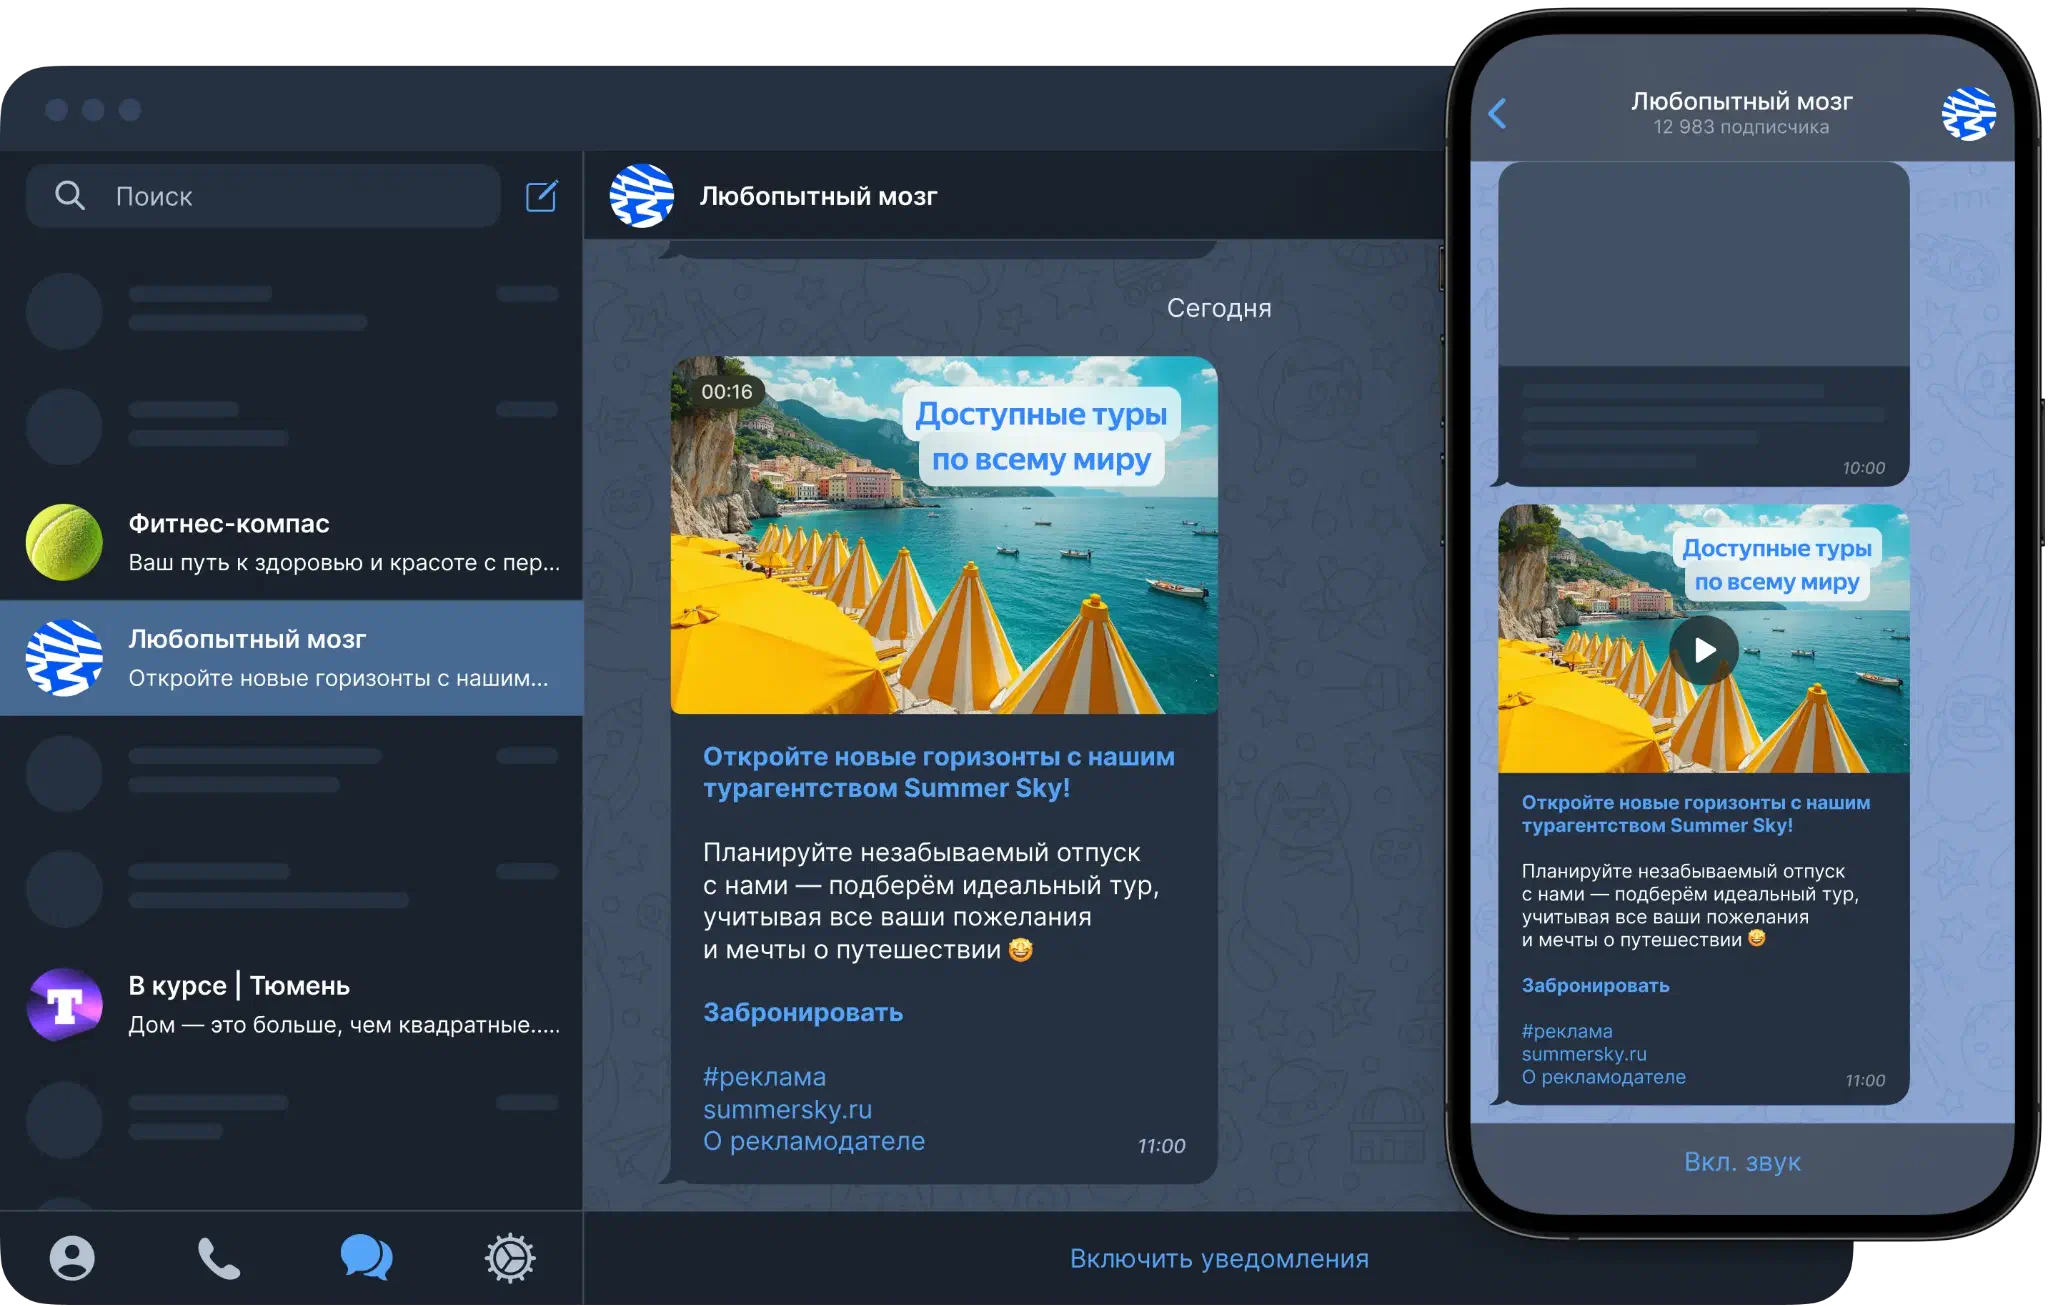Tap #реклама hashtag on the phone
The height and width of the screenshot is (1306, 2048).
pyautogui.click(x=1567, y=1031)
